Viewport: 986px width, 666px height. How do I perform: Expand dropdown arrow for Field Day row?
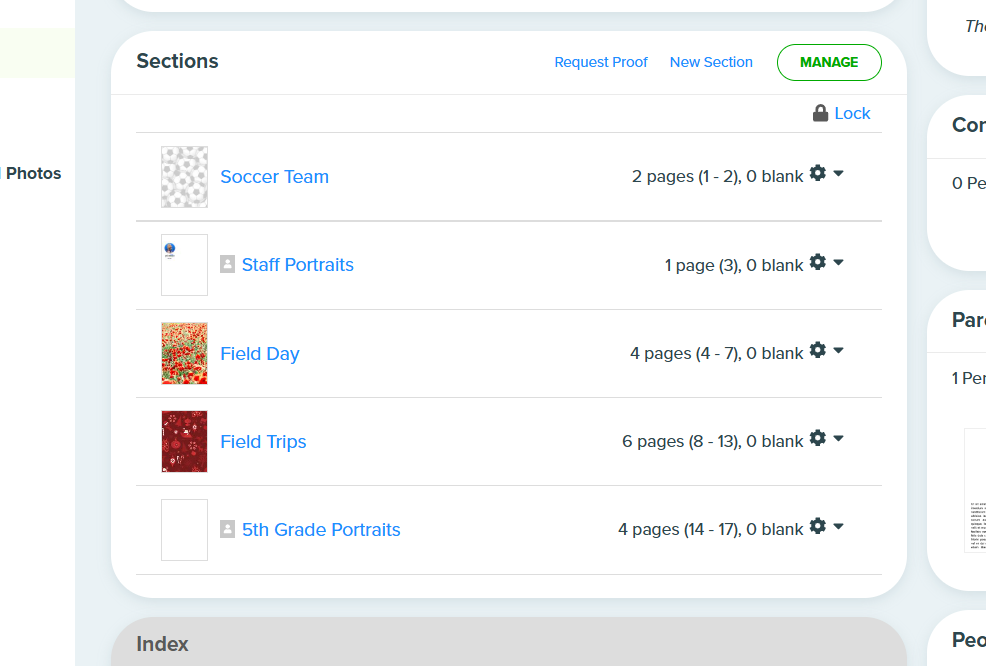838,350
